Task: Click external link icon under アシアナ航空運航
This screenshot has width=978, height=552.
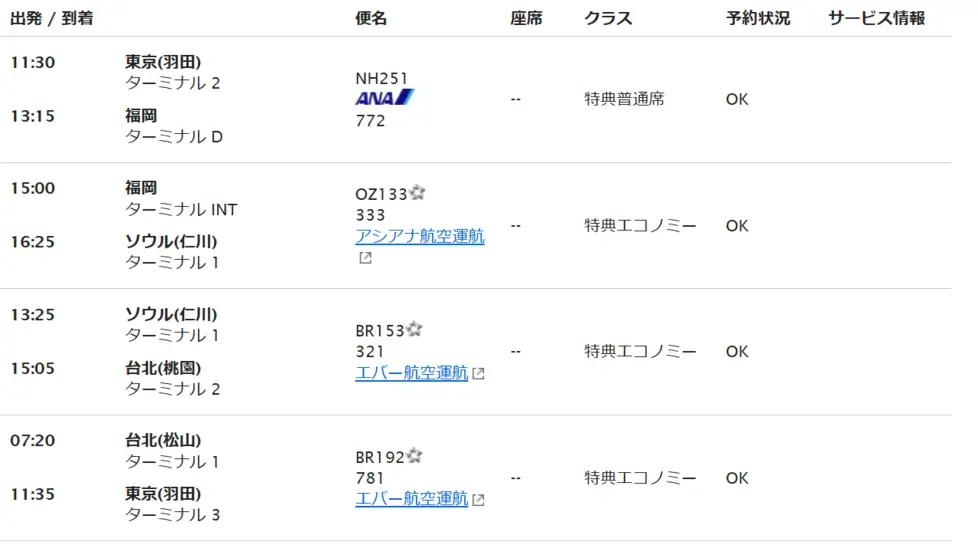Action: click(366, 258)
